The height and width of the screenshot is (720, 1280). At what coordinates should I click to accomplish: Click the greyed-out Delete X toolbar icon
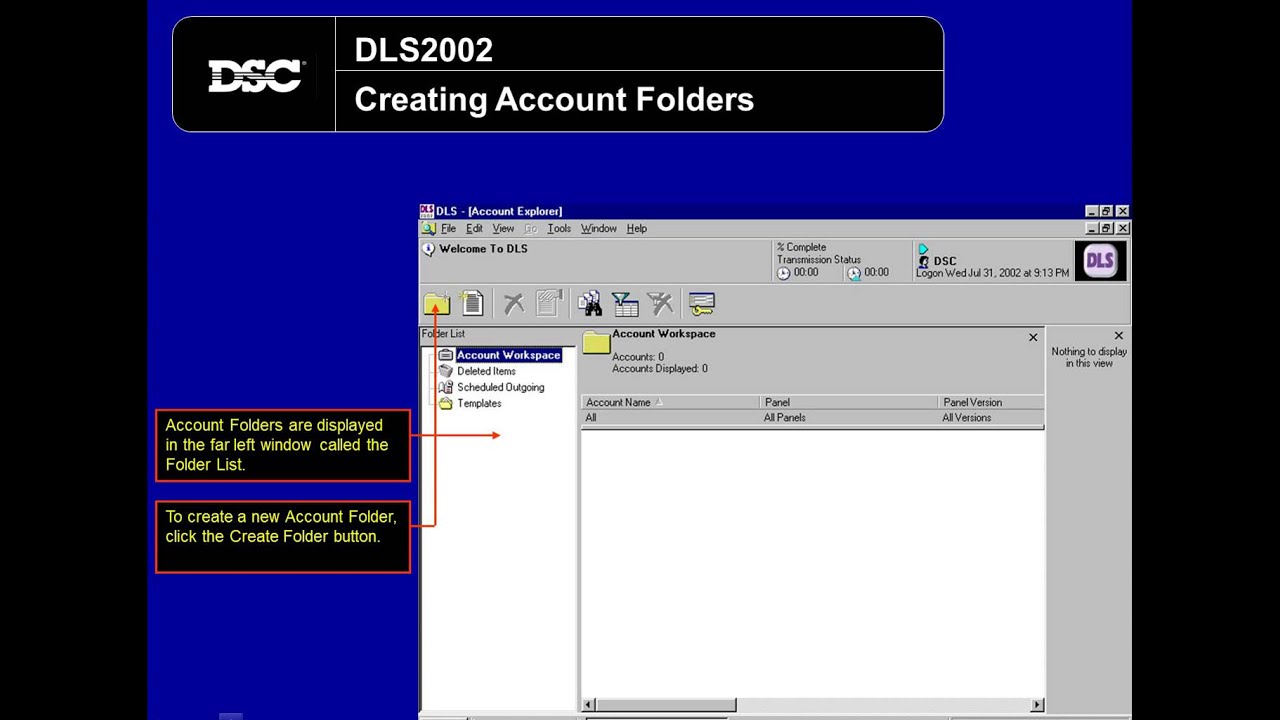point(514,303)
